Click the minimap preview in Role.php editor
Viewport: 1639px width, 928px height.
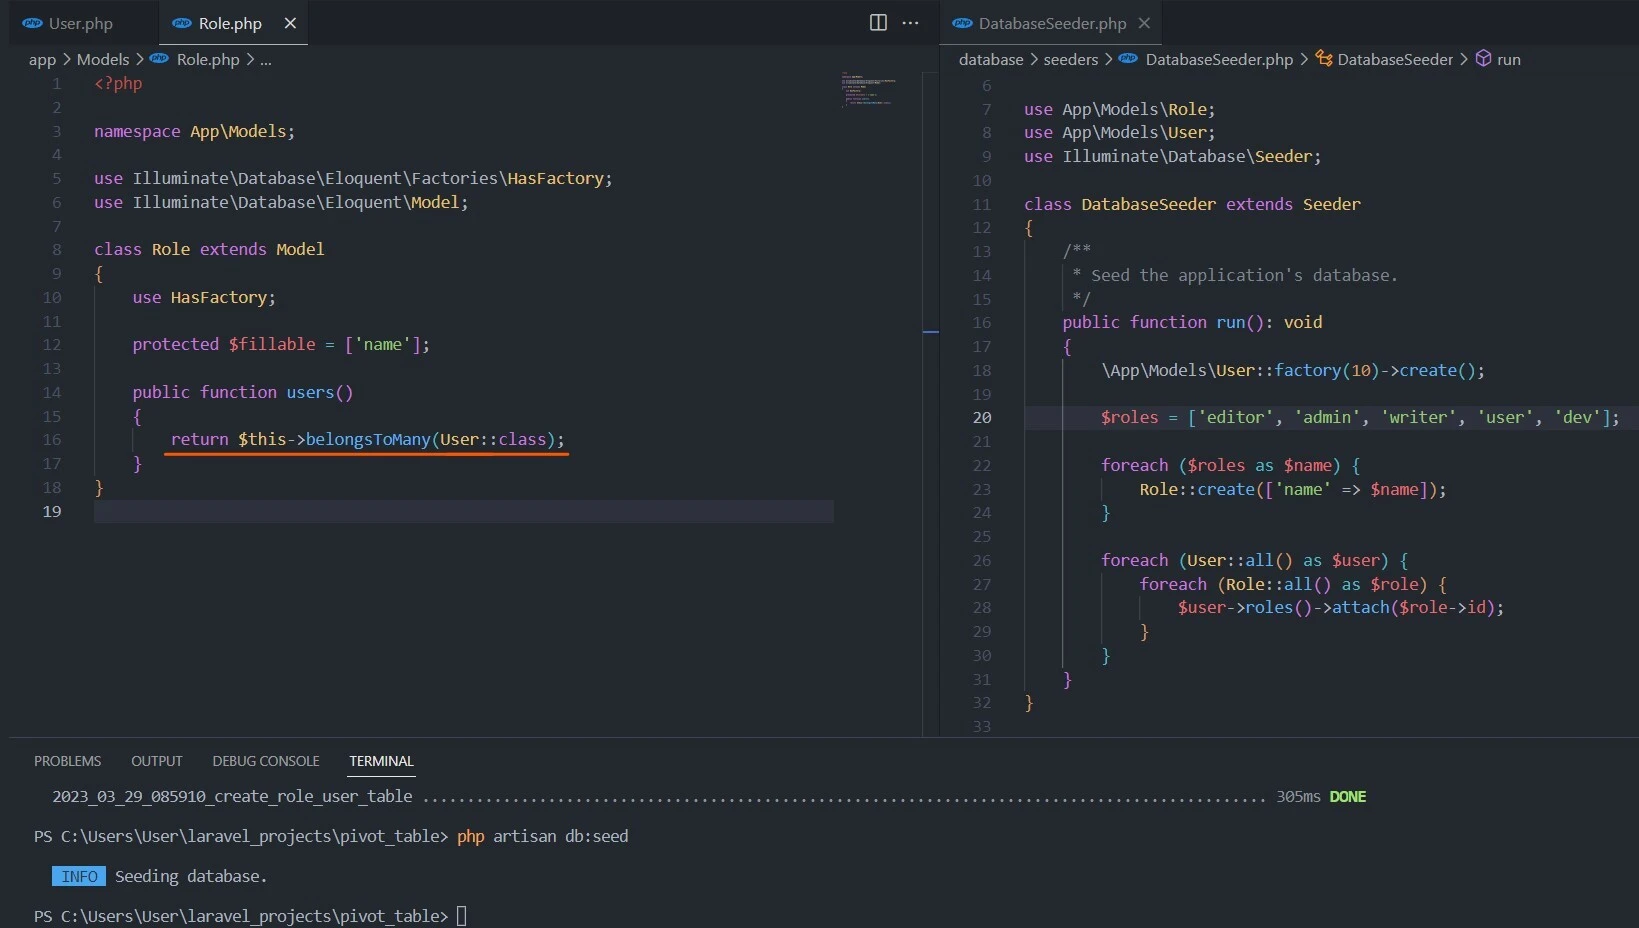866,90
